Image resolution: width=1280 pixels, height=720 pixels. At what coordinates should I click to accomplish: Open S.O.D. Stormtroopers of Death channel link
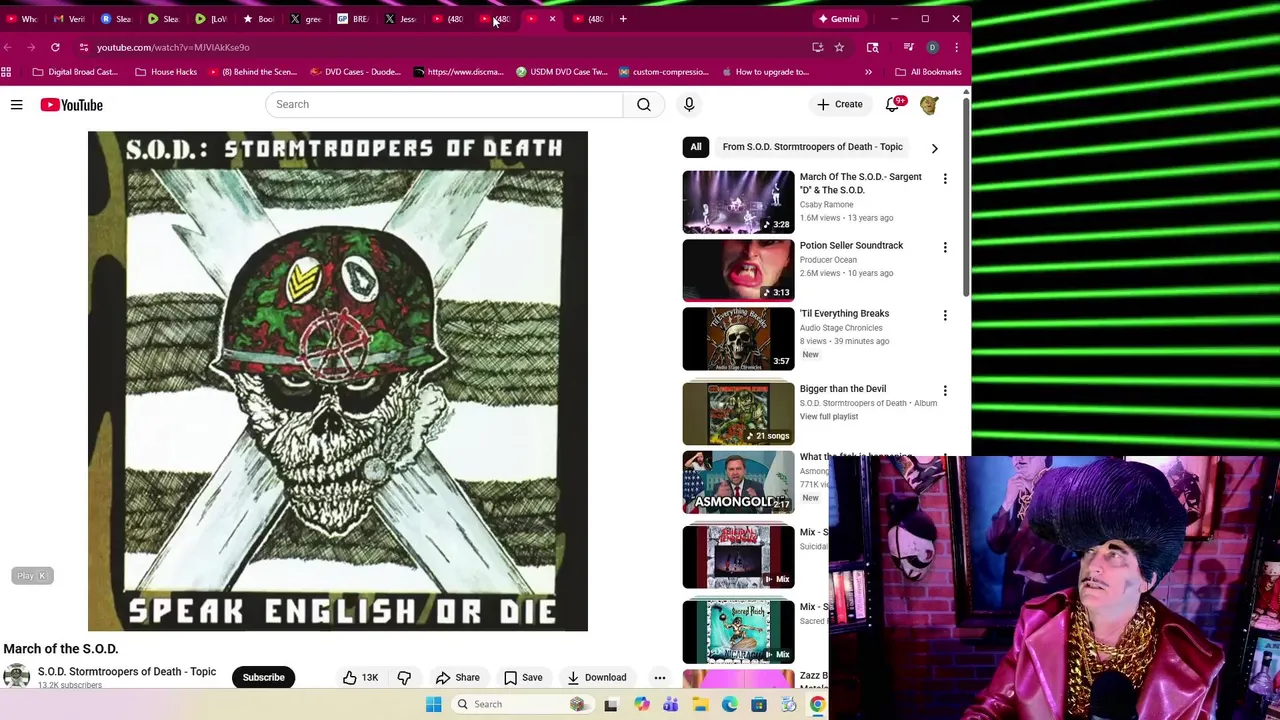click(x=127, y=671)
